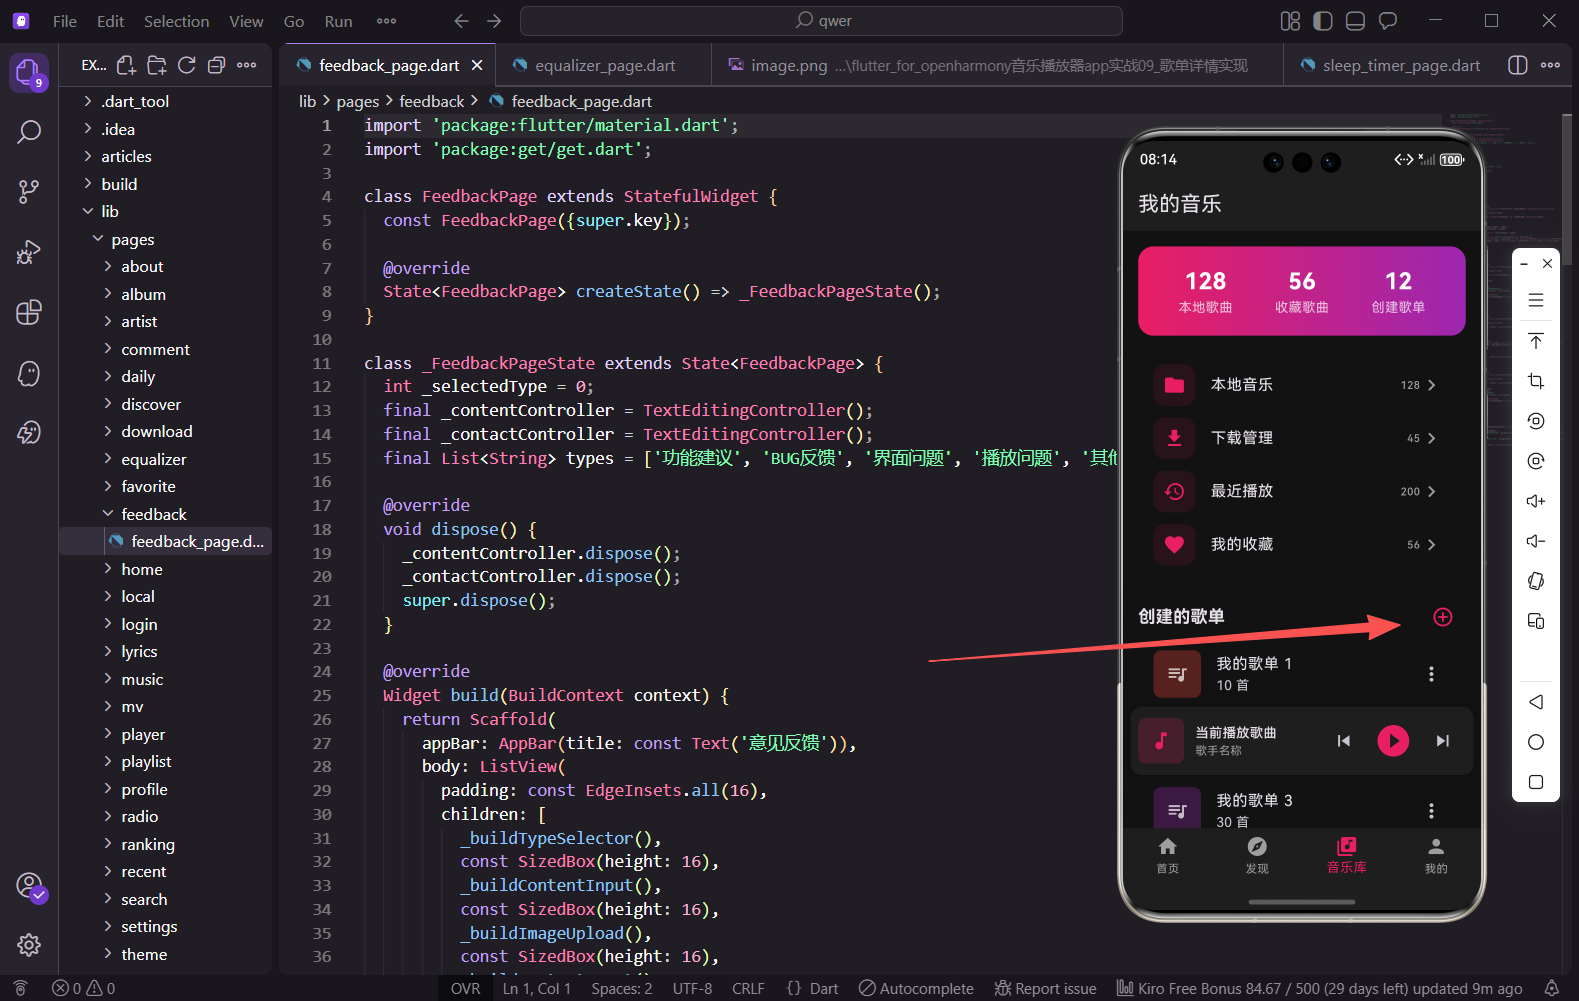Skip to next track in mini player

1443,741
